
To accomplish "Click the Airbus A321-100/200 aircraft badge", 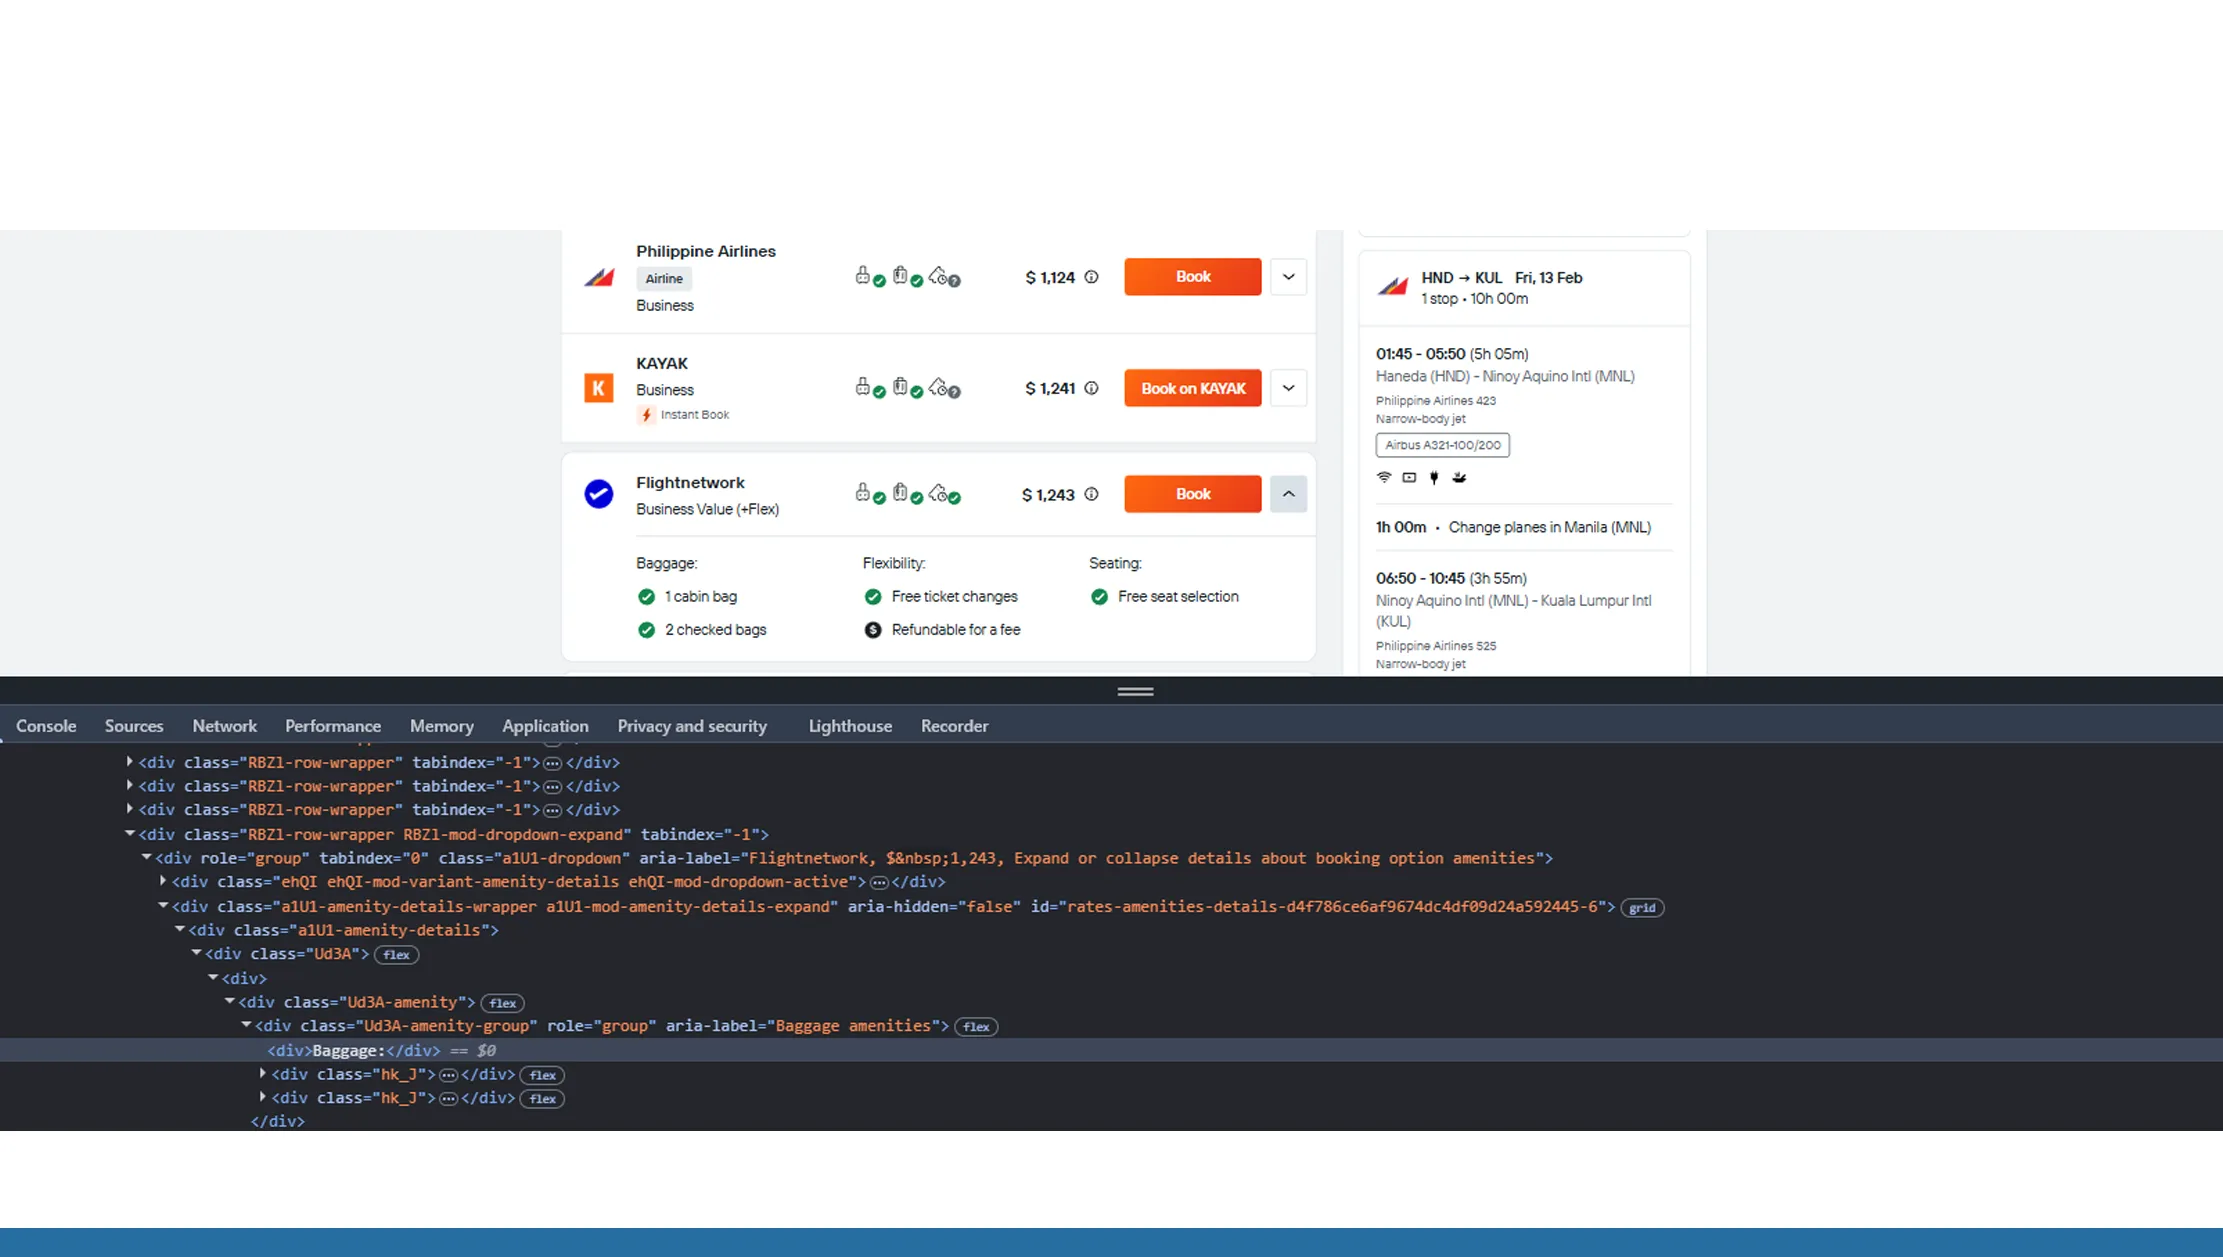I will coord(1442,445).
